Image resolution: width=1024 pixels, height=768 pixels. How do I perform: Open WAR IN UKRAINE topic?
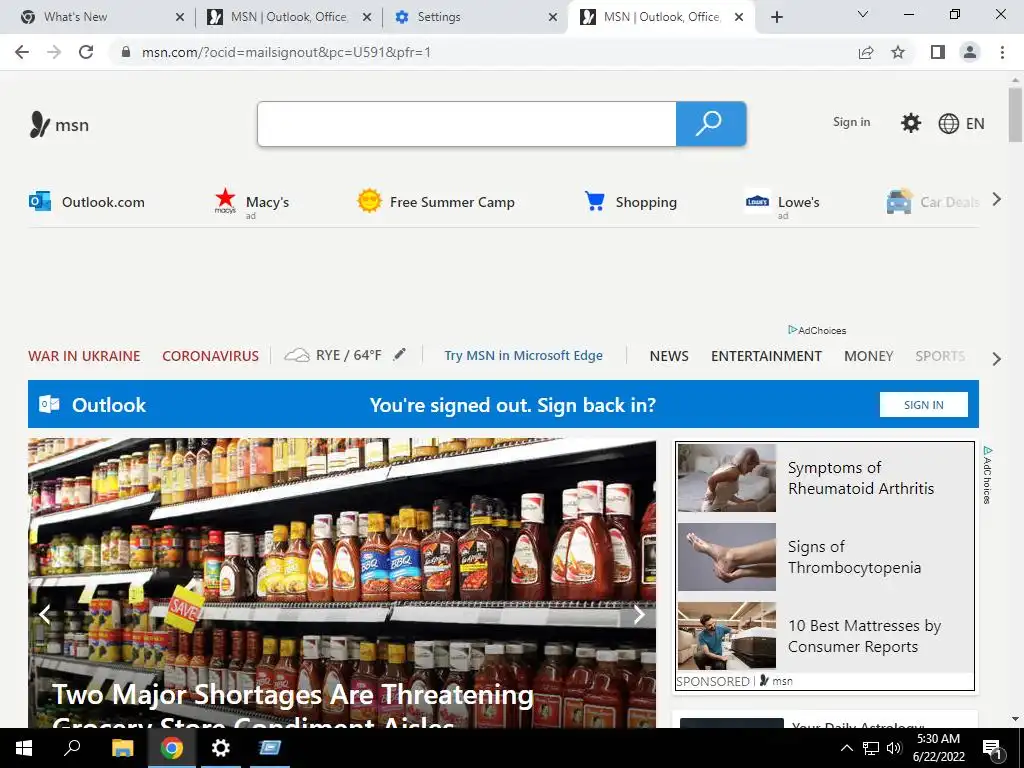(x=84, y=356)
